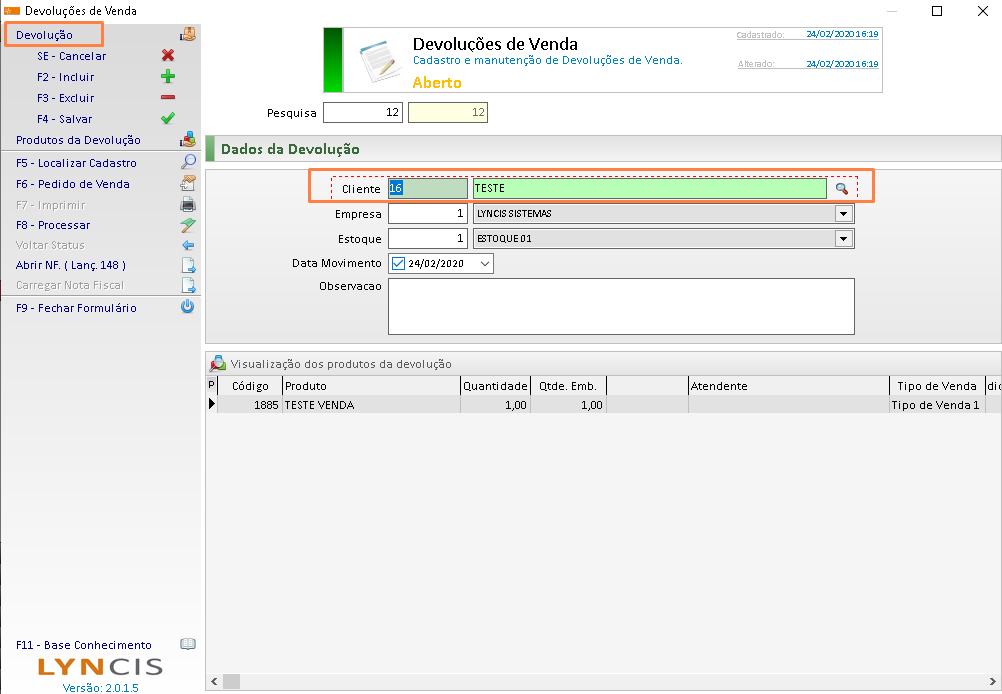This screenshot has height=694, width=1002.
Task: Open Produtos da Devolução section
Action: pos(78,140)
